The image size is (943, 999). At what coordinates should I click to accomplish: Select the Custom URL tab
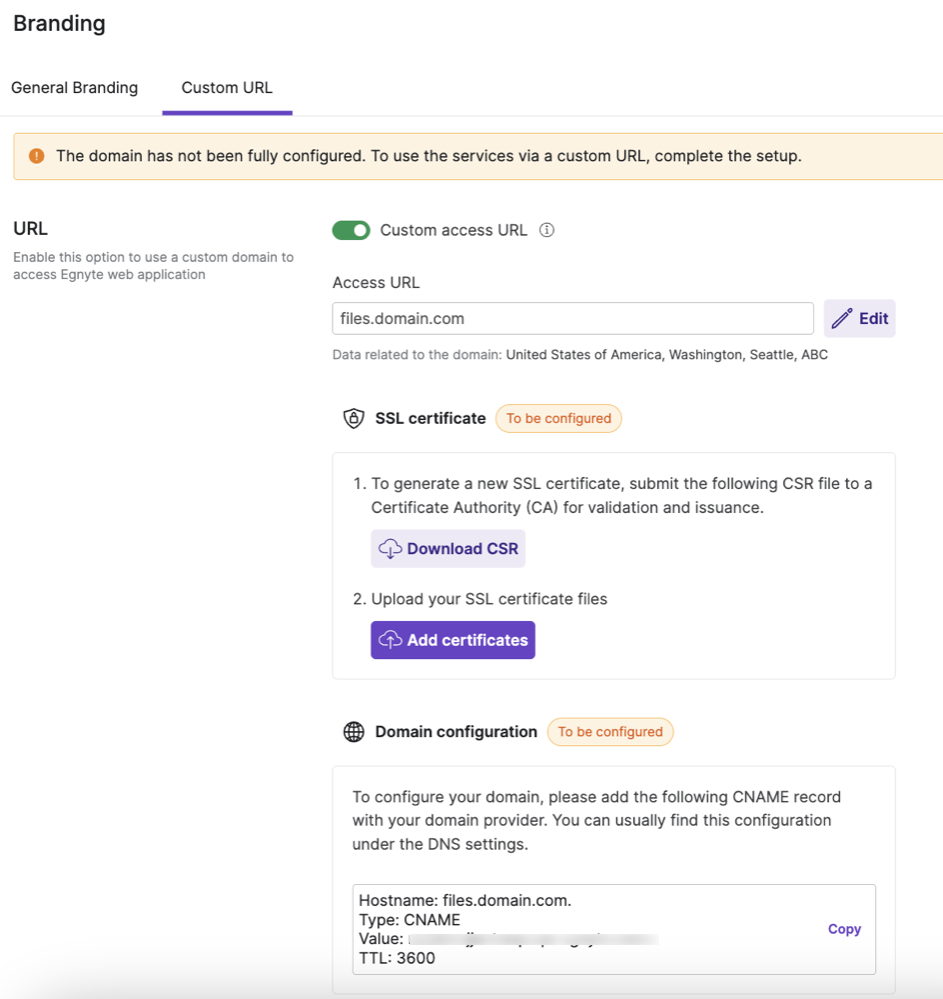[x=227, y=88]
